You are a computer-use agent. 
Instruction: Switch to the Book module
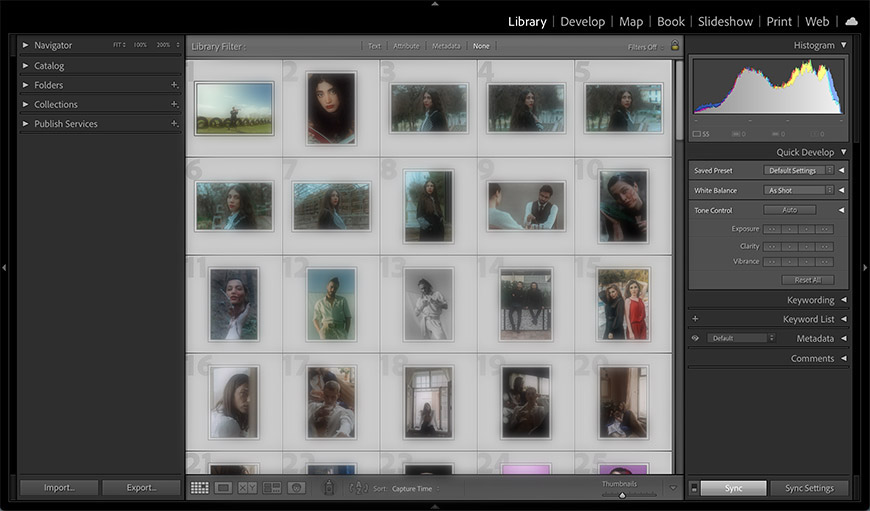[x=671, y=22]
